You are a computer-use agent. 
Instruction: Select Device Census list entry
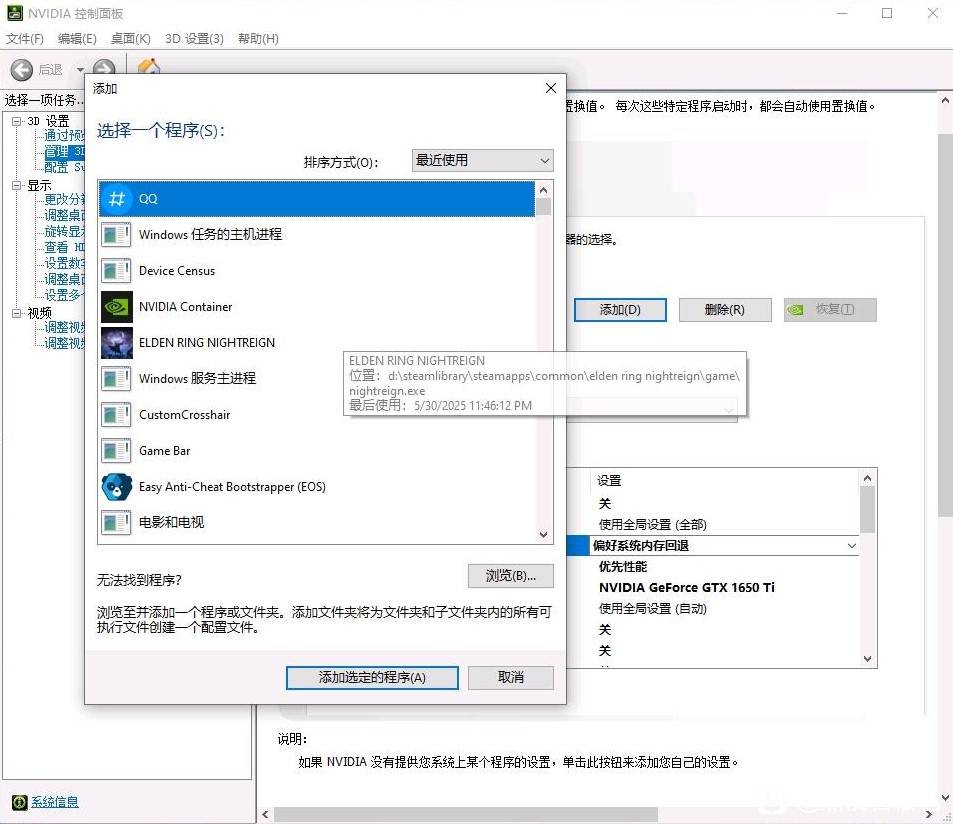point(317,270)
